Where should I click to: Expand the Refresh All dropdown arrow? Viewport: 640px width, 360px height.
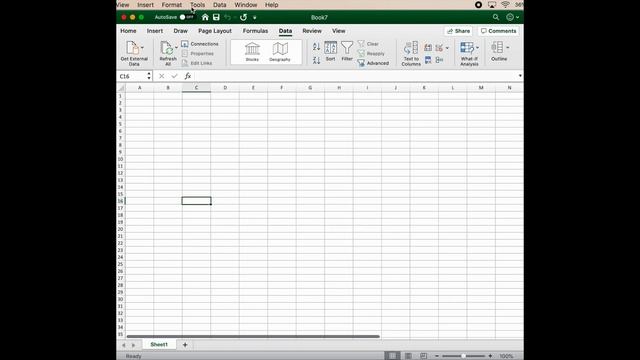pyautogui.click(x=176, y=47)
